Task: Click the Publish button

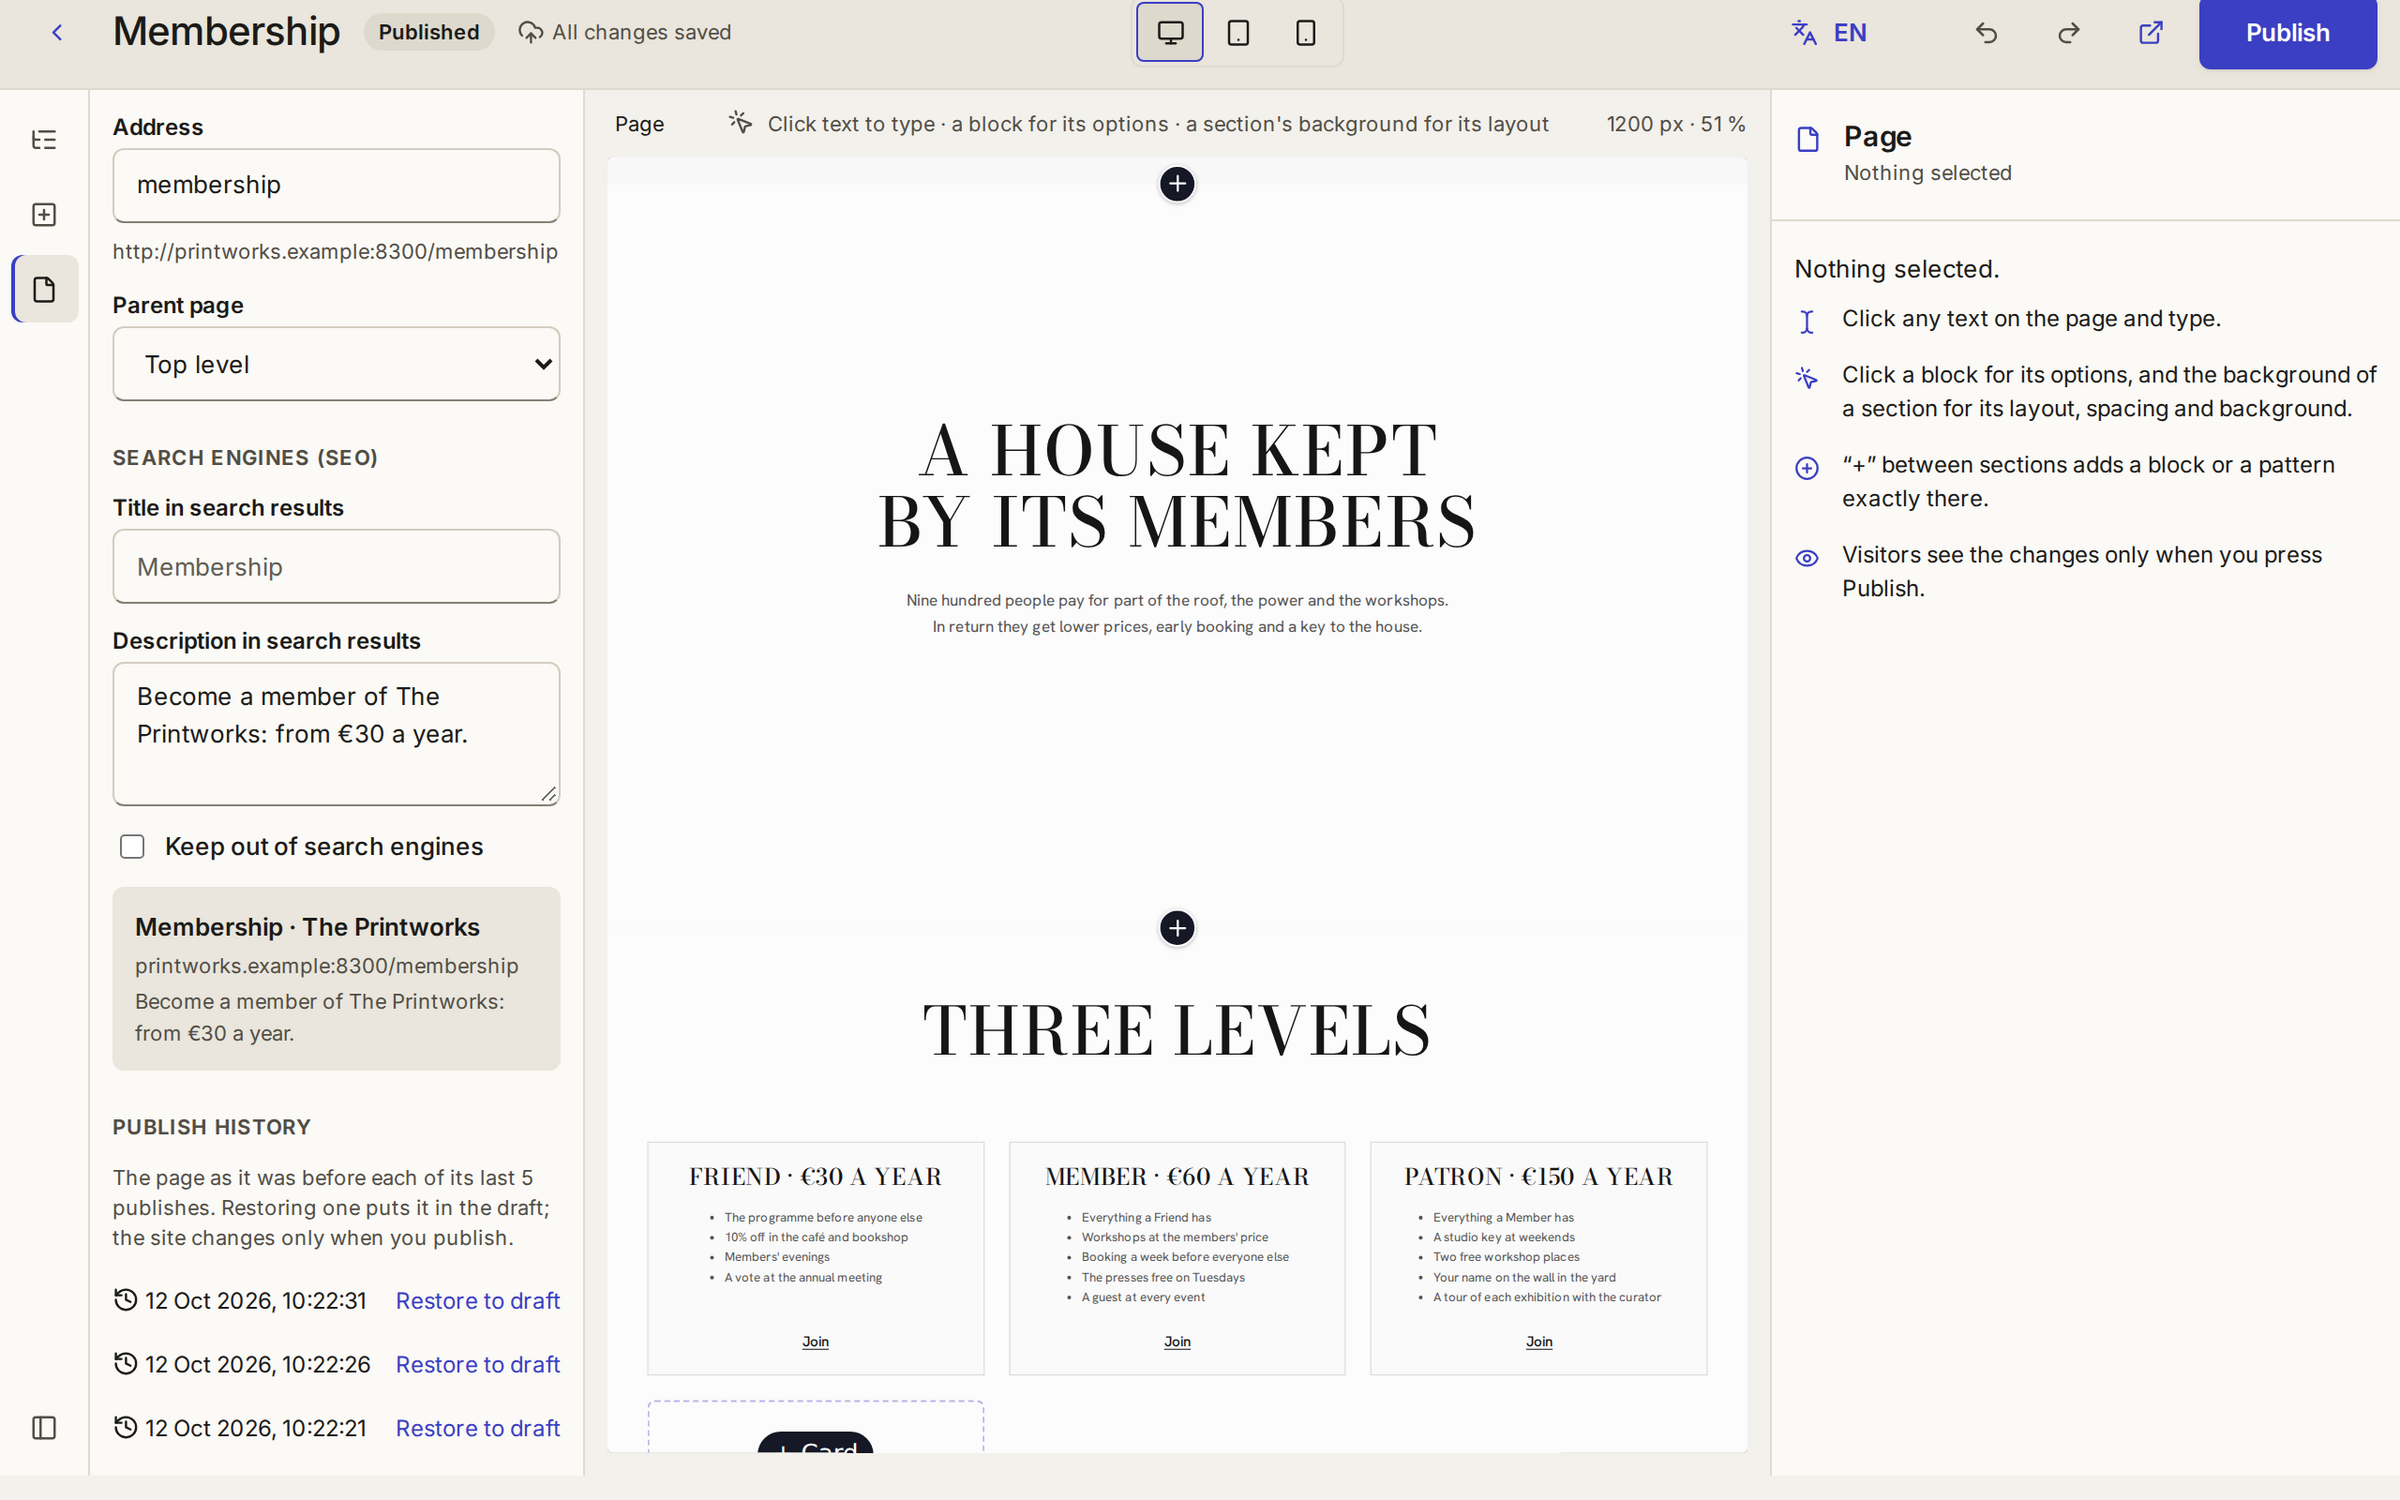Action: click(x=2287, y=33)
